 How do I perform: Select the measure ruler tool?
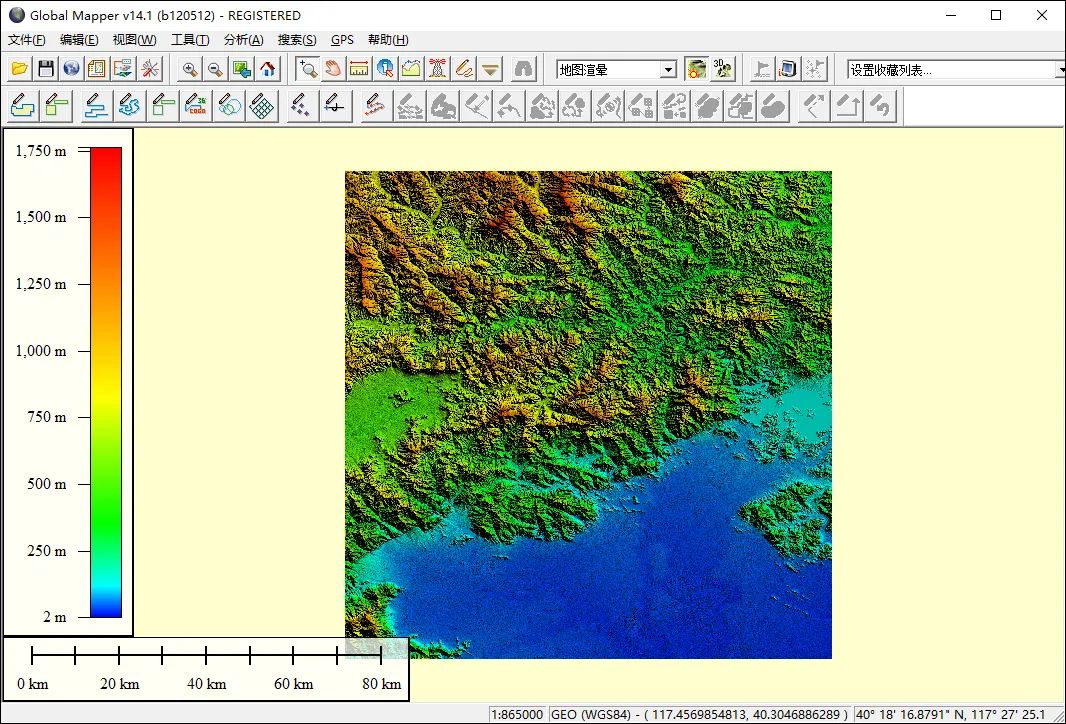coord(358,69)
